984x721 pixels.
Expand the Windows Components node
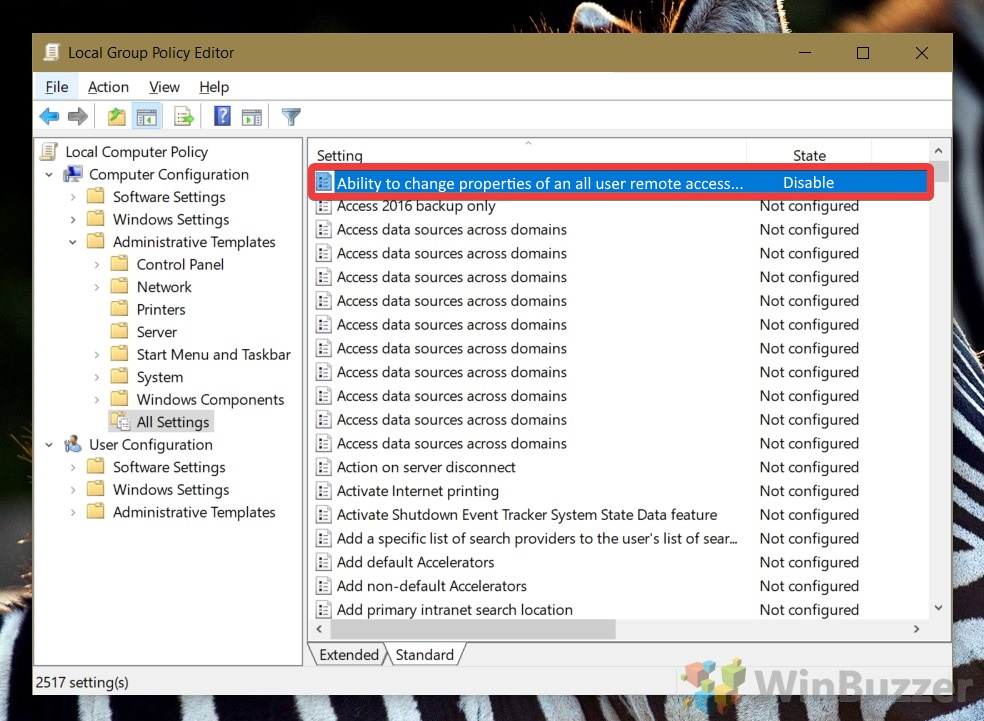97,400
